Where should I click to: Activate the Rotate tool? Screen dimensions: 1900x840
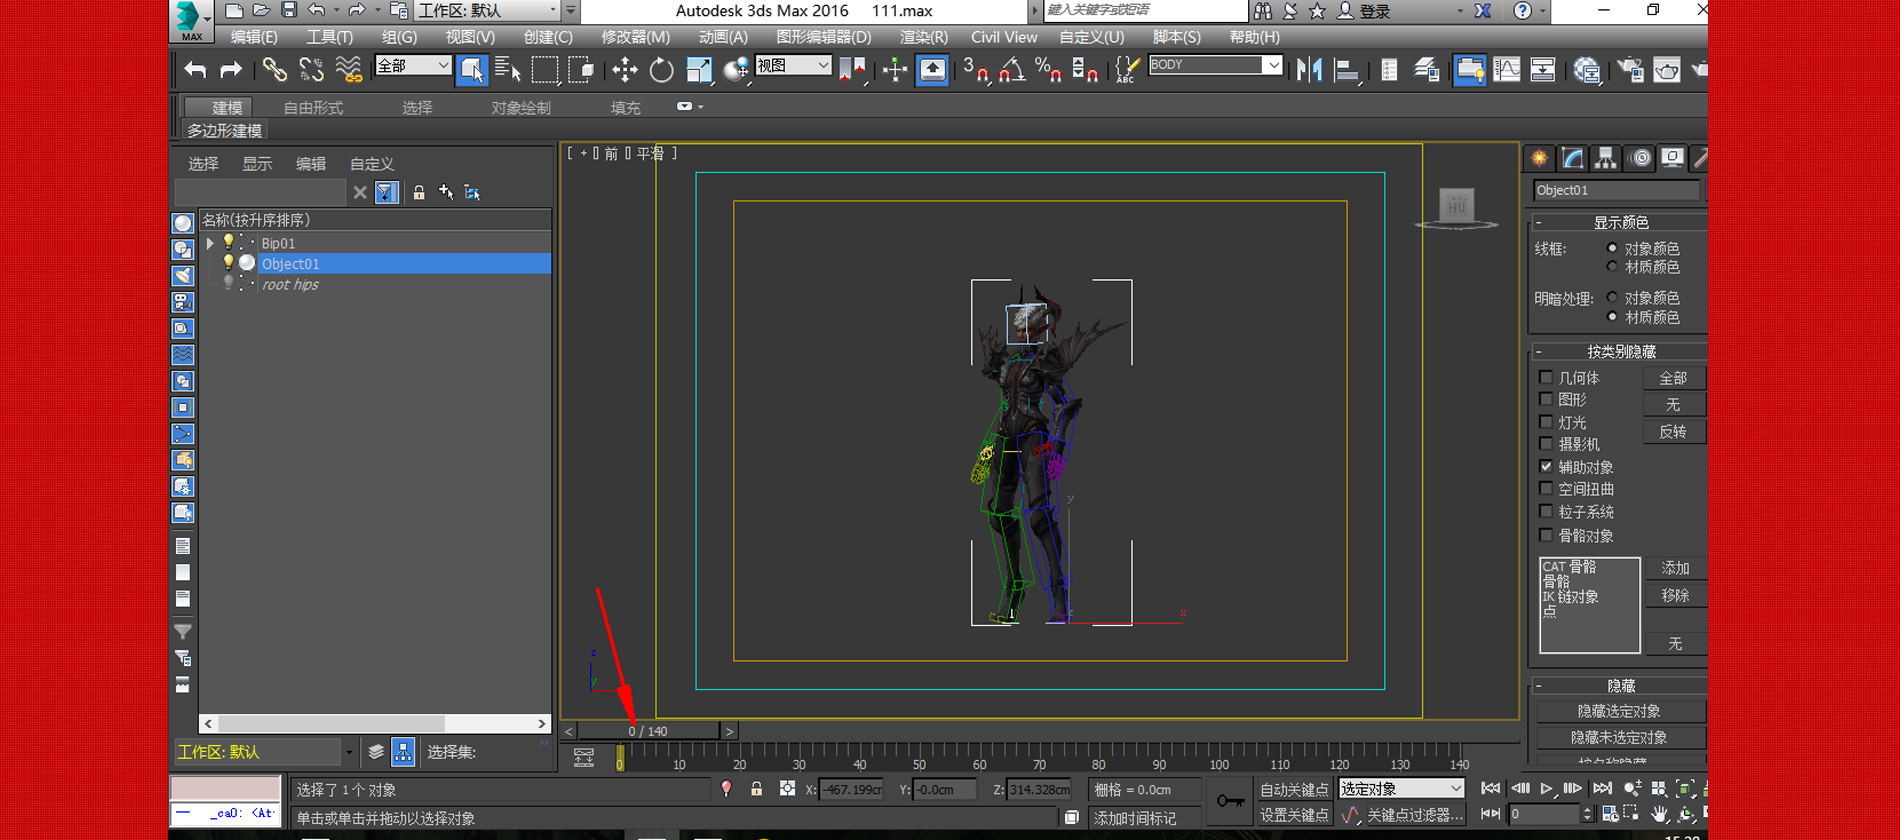pyautogui.click(x=661, y=69)
